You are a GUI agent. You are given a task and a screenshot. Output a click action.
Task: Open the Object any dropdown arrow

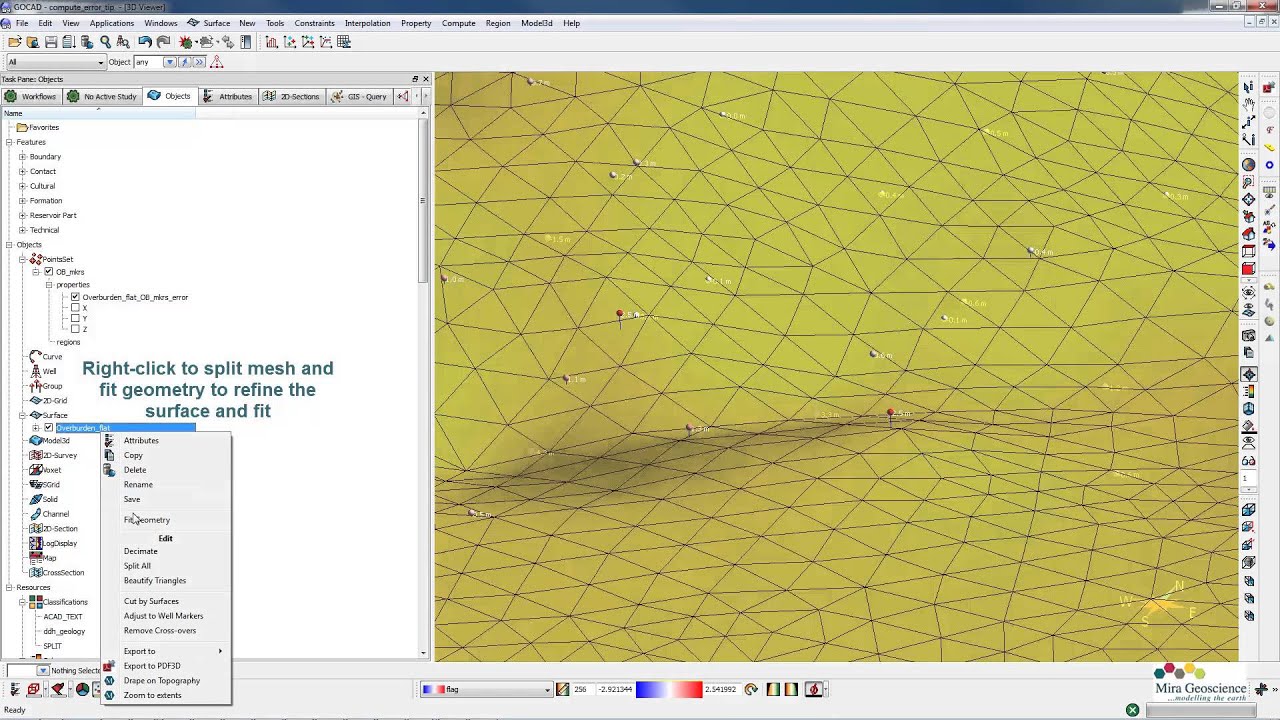click(x=169, y=62)
